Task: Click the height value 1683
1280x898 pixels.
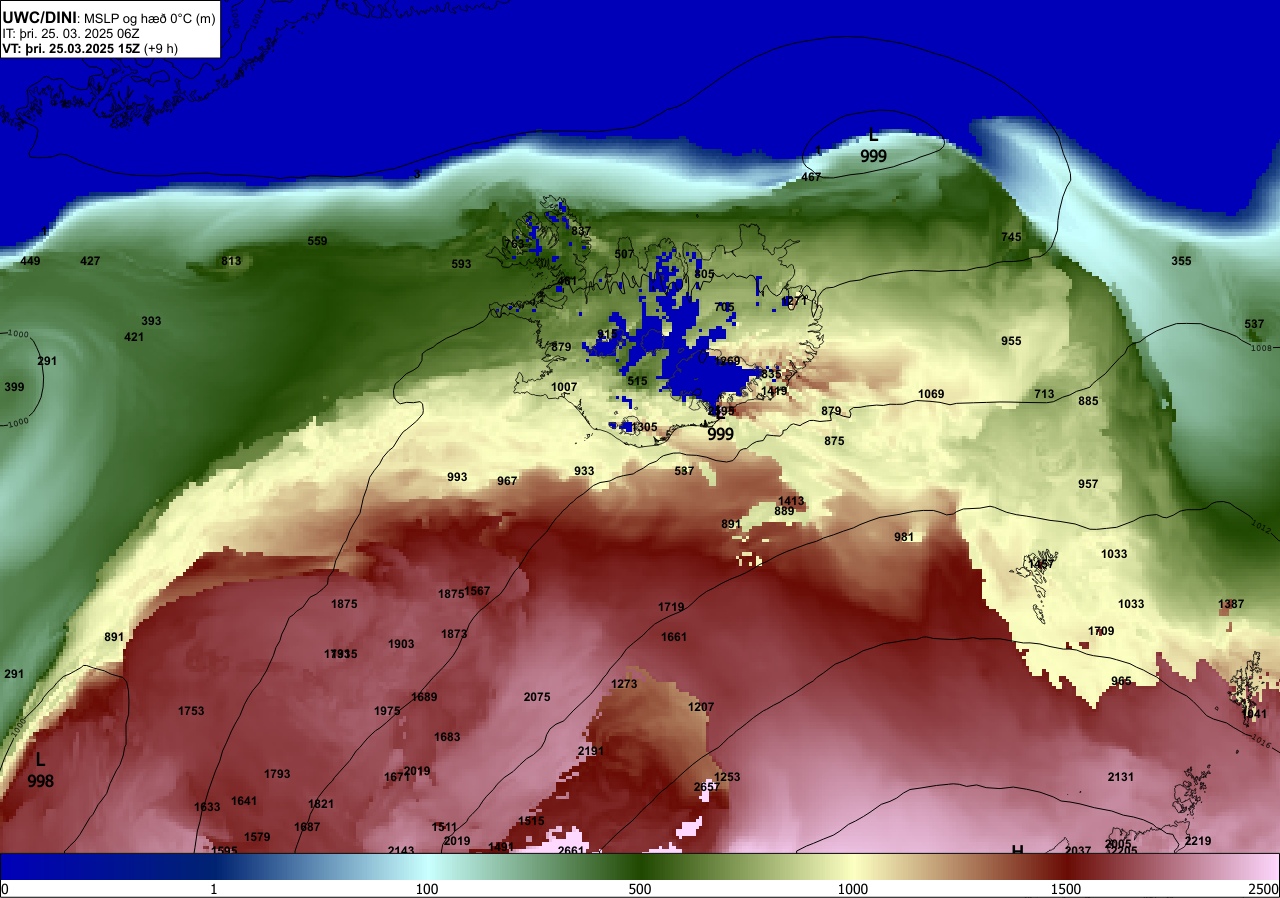Action: coord(447,737)
